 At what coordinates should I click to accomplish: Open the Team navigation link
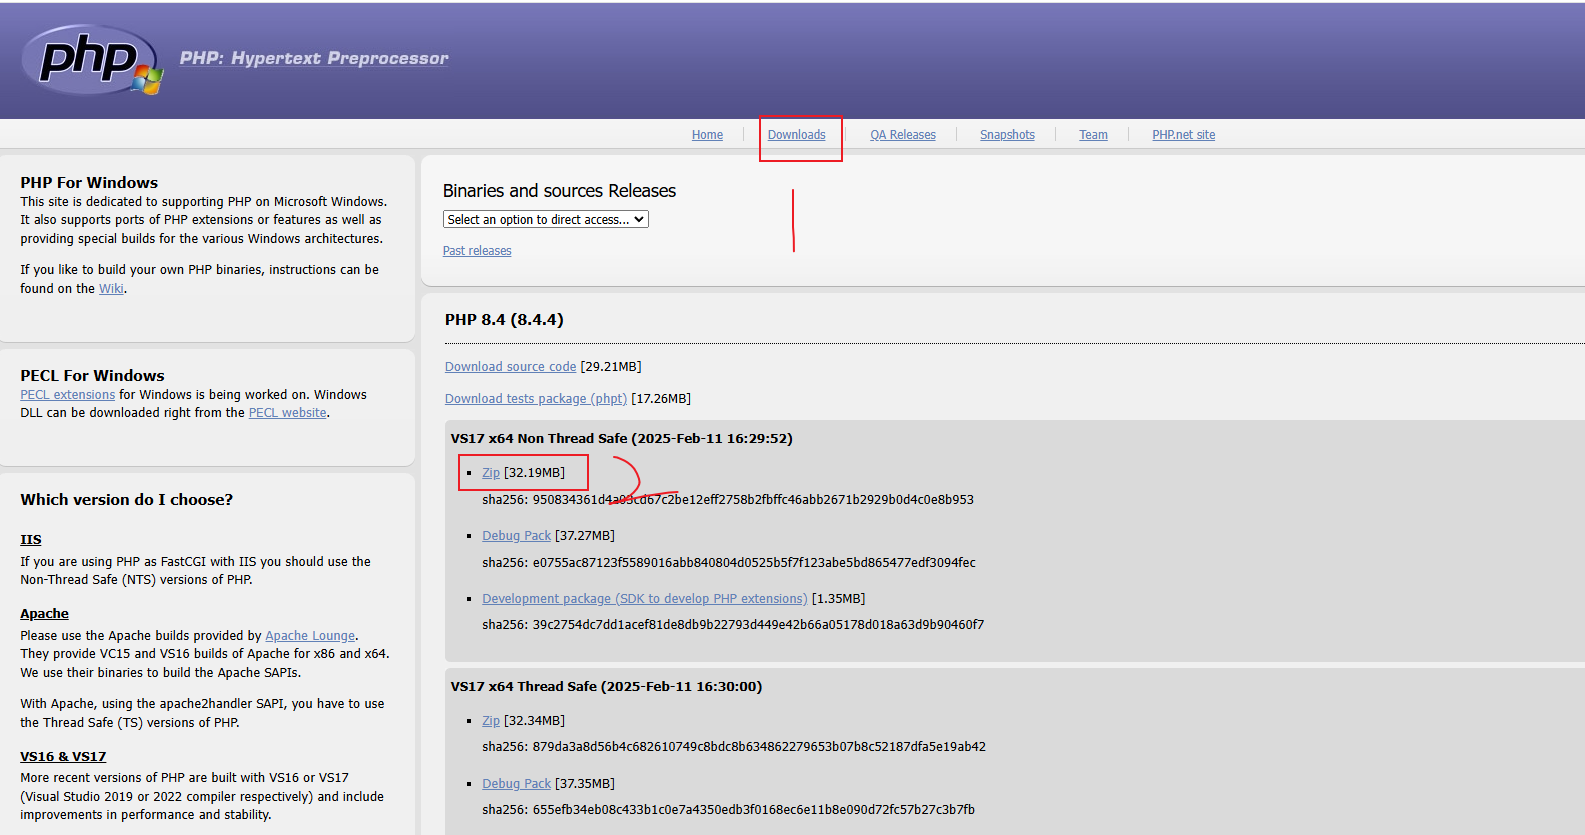coord(1093,135)
